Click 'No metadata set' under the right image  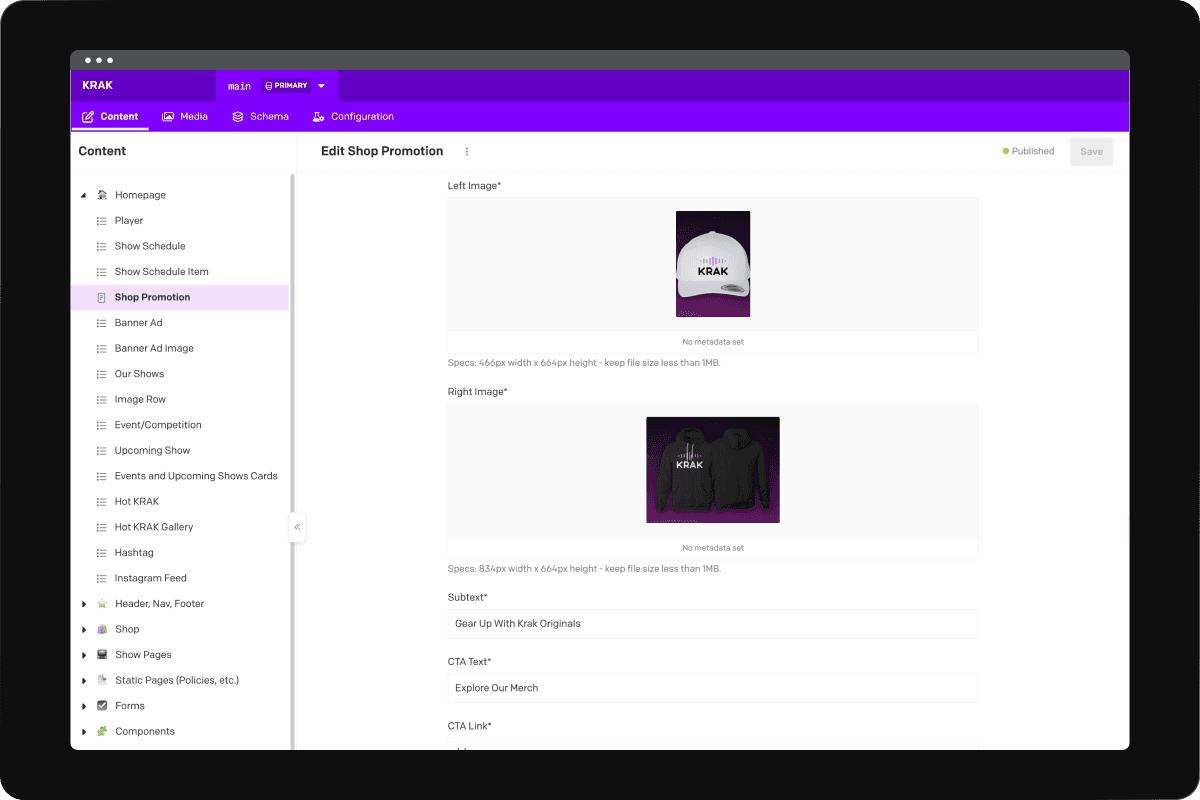(713, 548)
